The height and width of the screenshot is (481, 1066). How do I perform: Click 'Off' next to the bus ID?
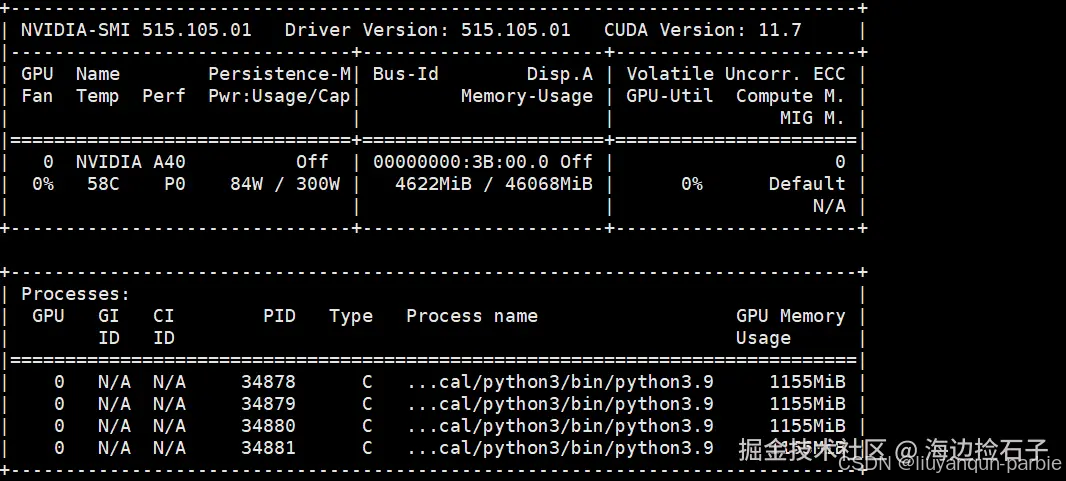577,162
